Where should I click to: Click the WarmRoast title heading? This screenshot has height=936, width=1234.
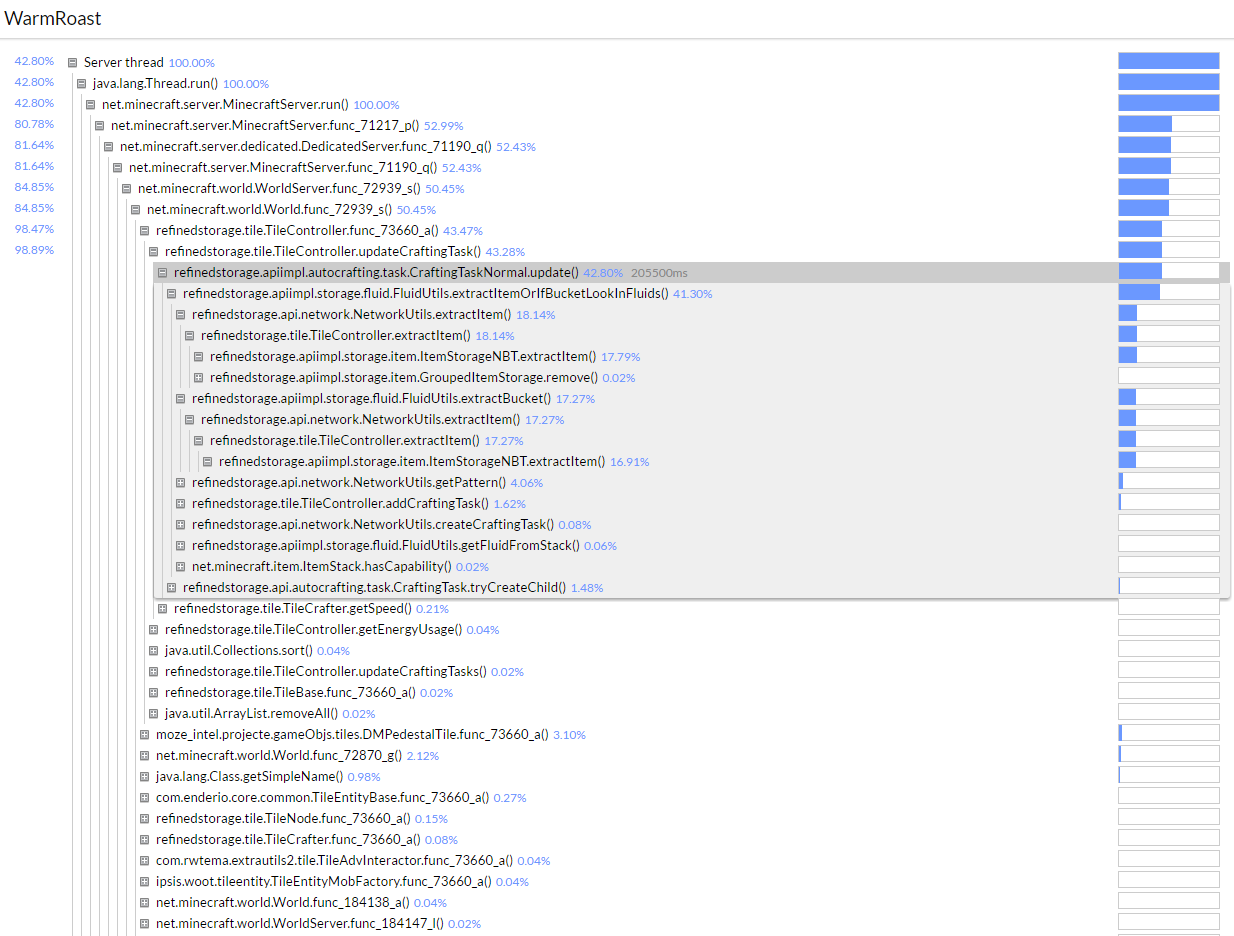point(52,18)
